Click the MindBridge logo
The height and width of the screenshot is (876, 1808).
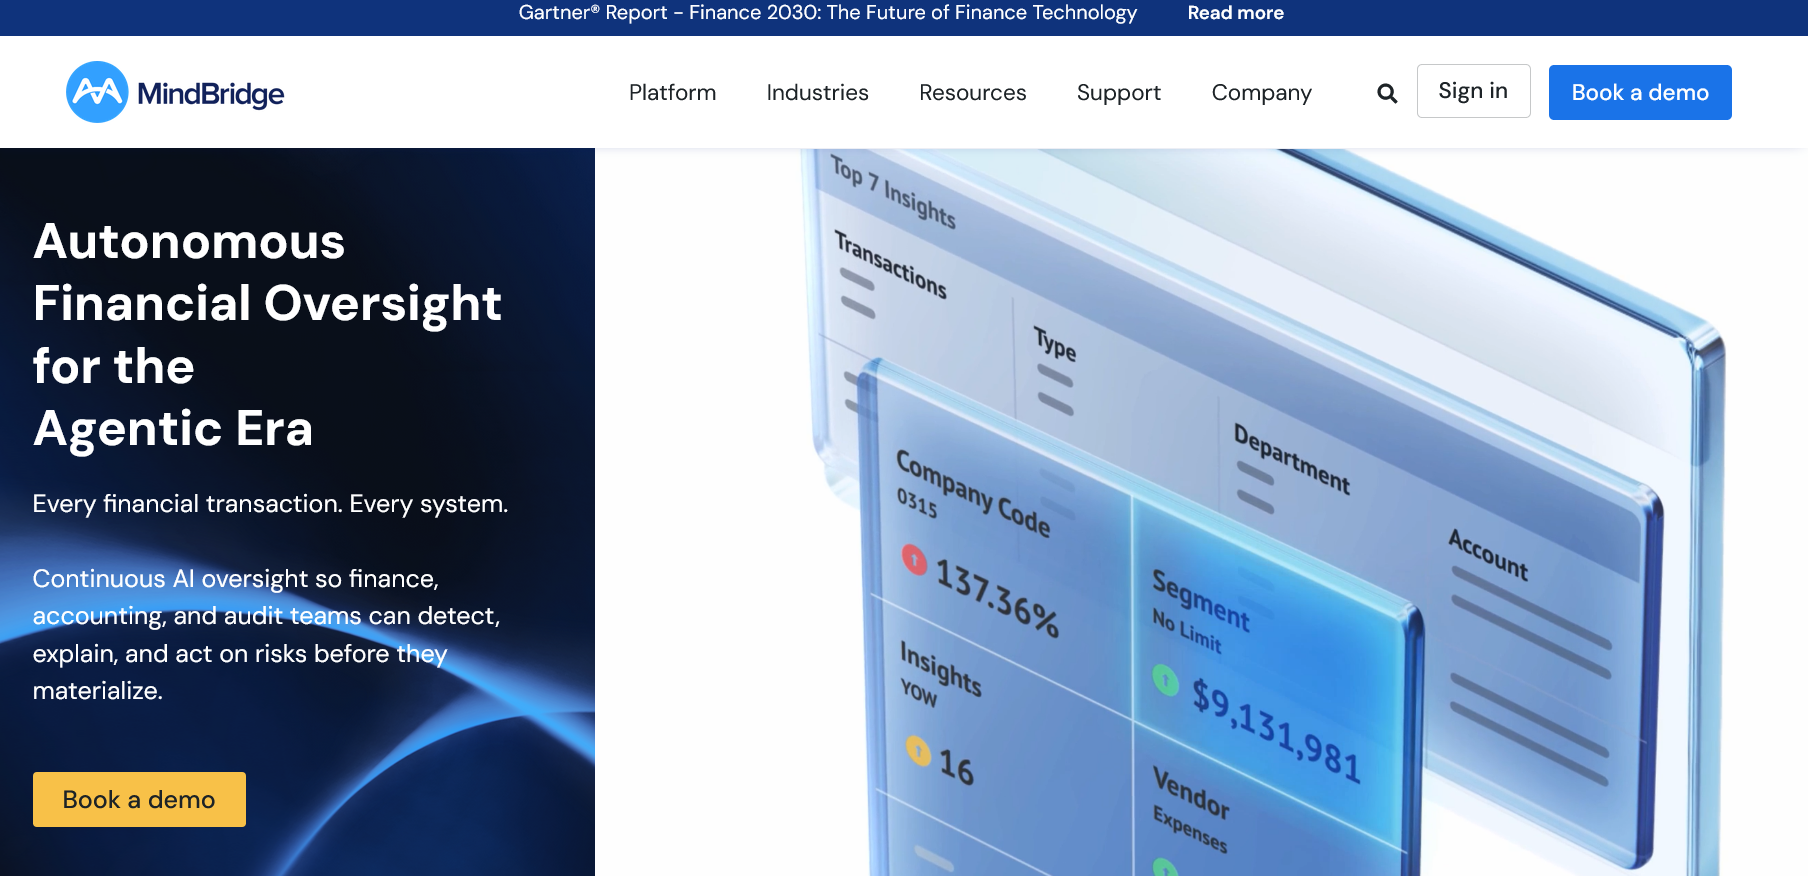pos(175,92)
